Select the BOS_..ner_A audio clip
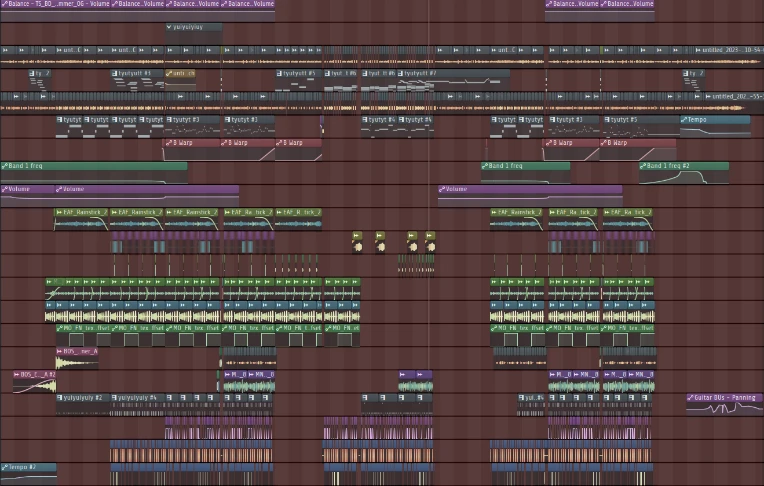The image size is (764, 486). click(77, 358)
